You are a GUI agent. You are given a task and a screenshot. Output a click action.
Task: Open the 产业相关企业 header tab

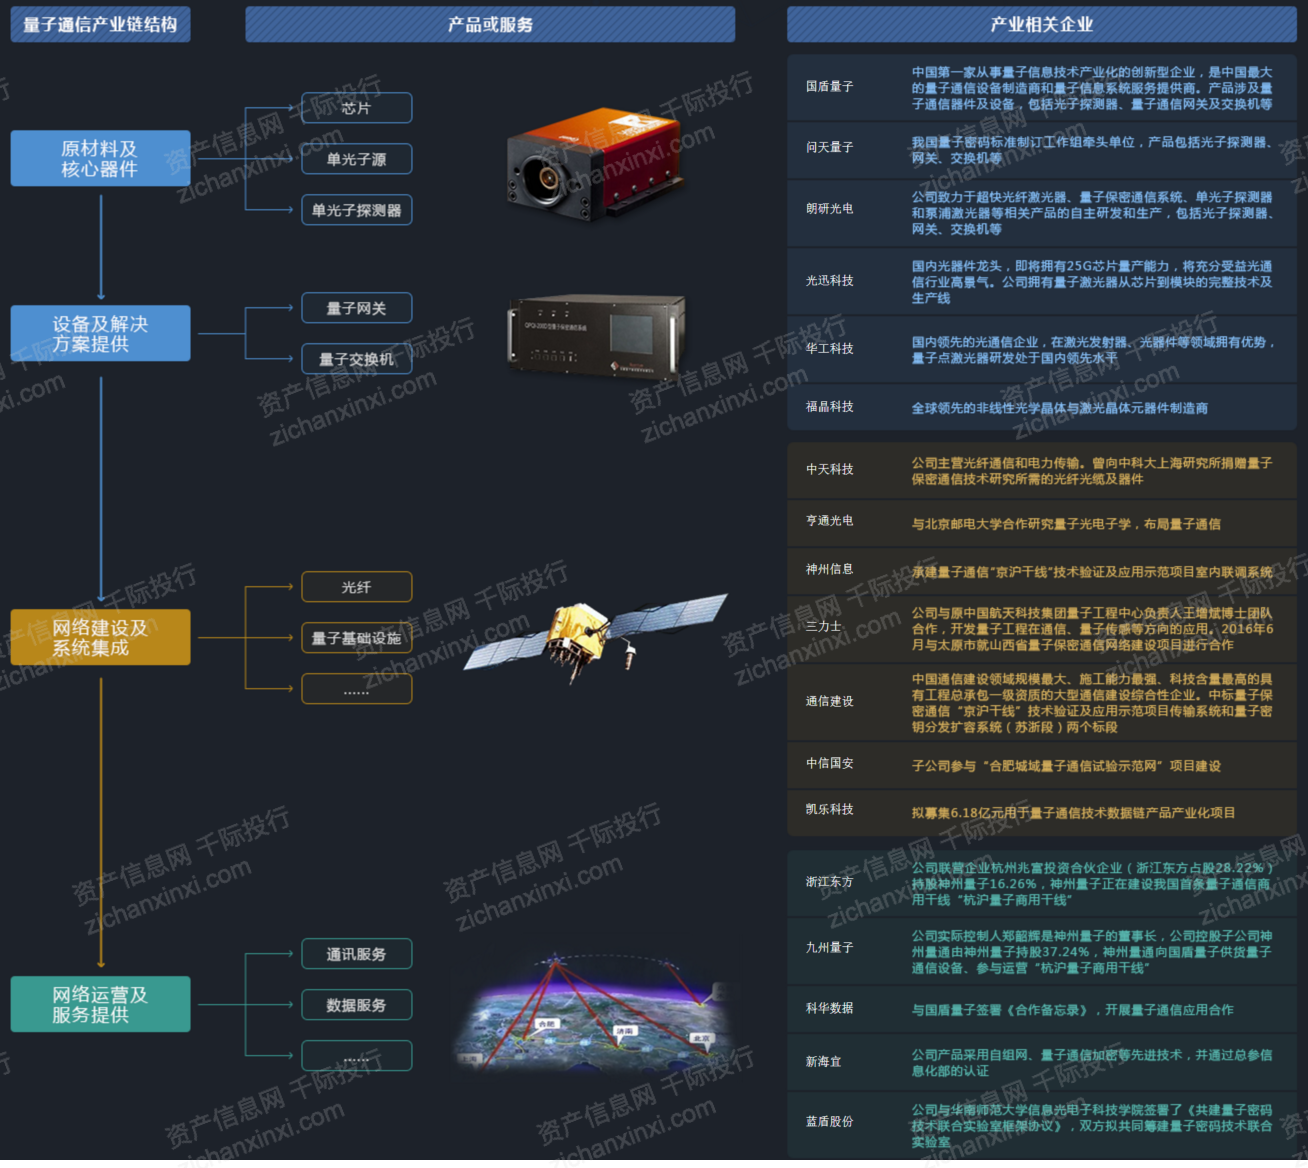pyautogui.click(x=1042, y=24)
